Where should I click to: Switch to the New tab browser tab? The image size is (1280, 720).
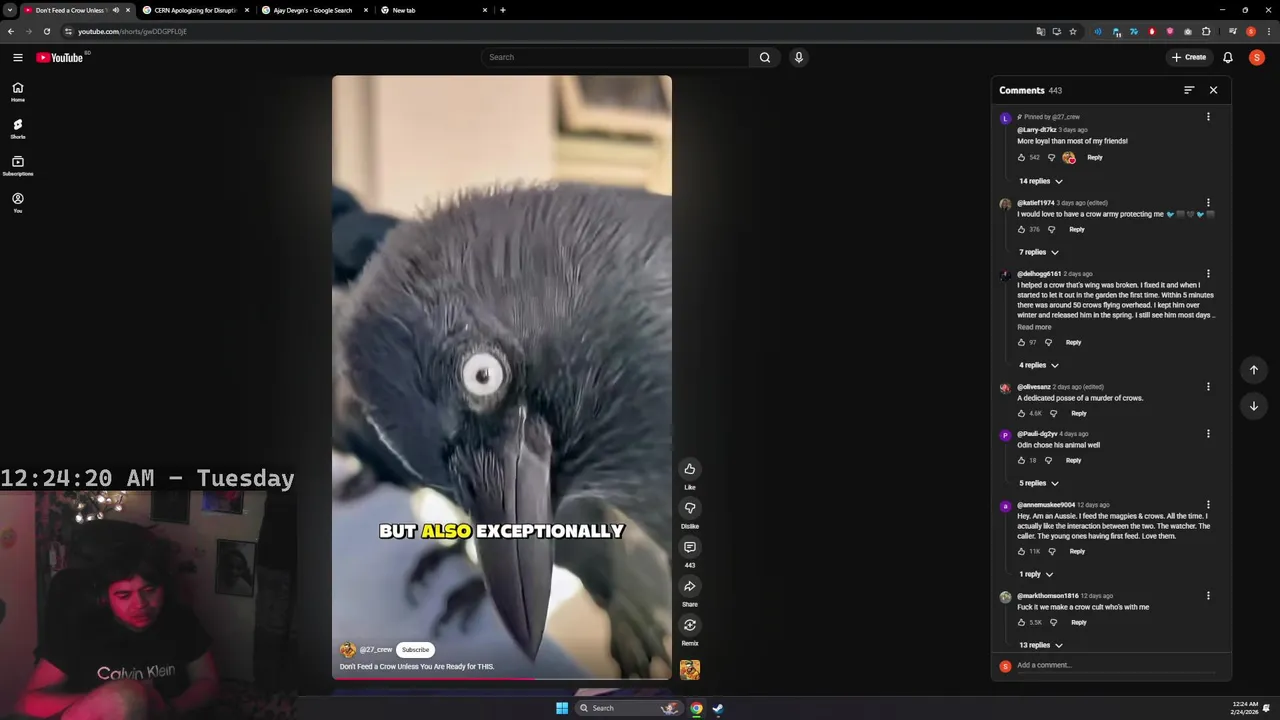pyautogui.click(x=434, y=10)
